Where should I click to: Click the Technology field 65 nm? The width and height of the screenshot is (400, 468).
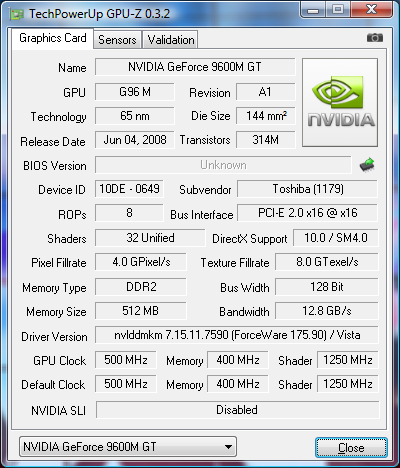[135, 116]
